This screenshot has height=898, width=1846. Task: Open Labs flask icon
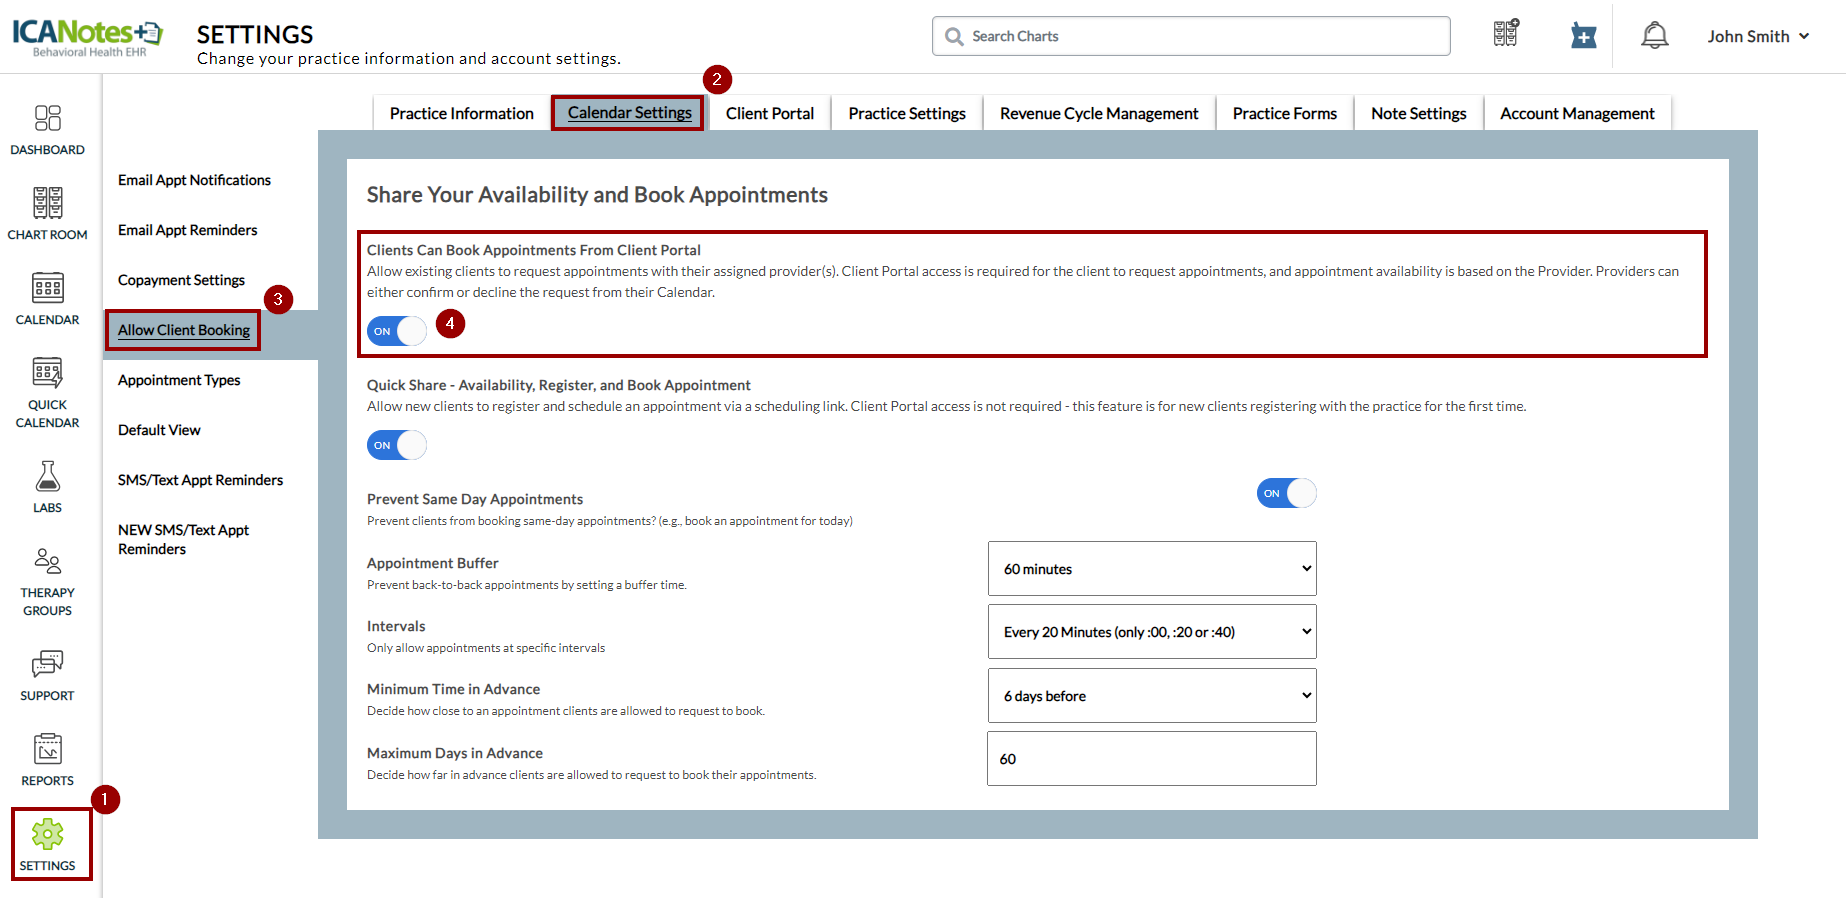pos(47,477)
